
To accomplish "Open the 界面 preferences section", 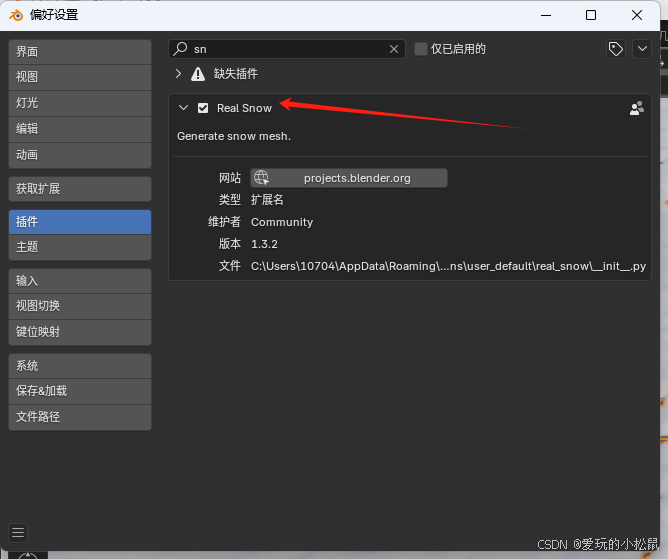I will 80,52.
